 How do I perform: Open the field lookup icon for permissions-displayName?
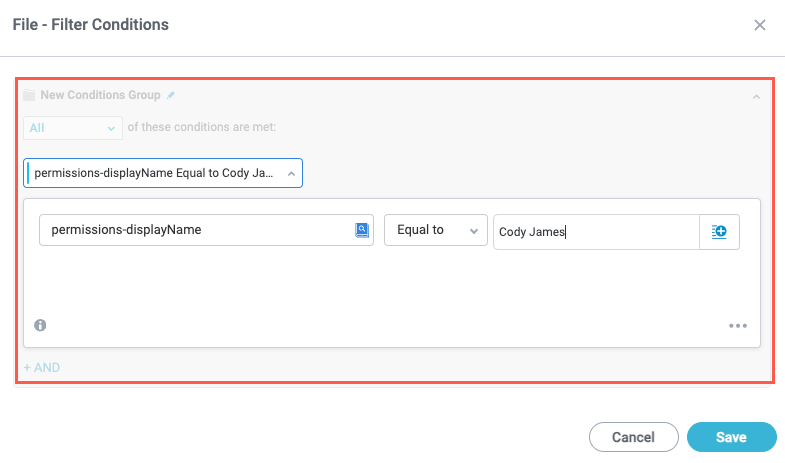pos(362,230)
